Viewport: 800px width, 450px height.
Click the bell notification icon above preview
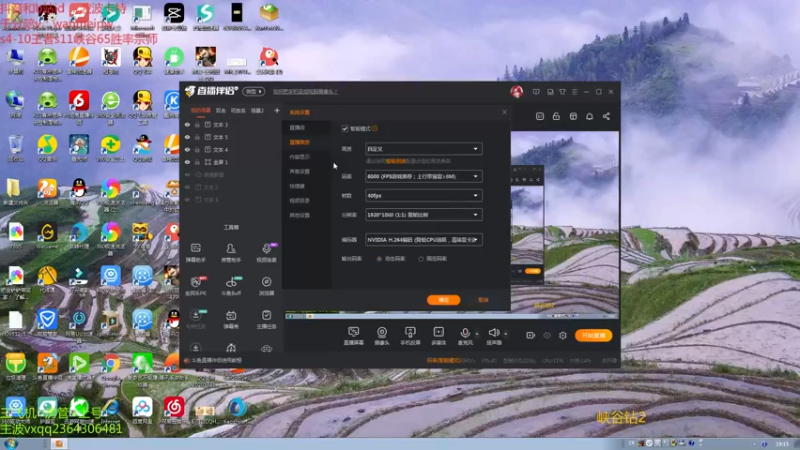[x=589, y=116]
